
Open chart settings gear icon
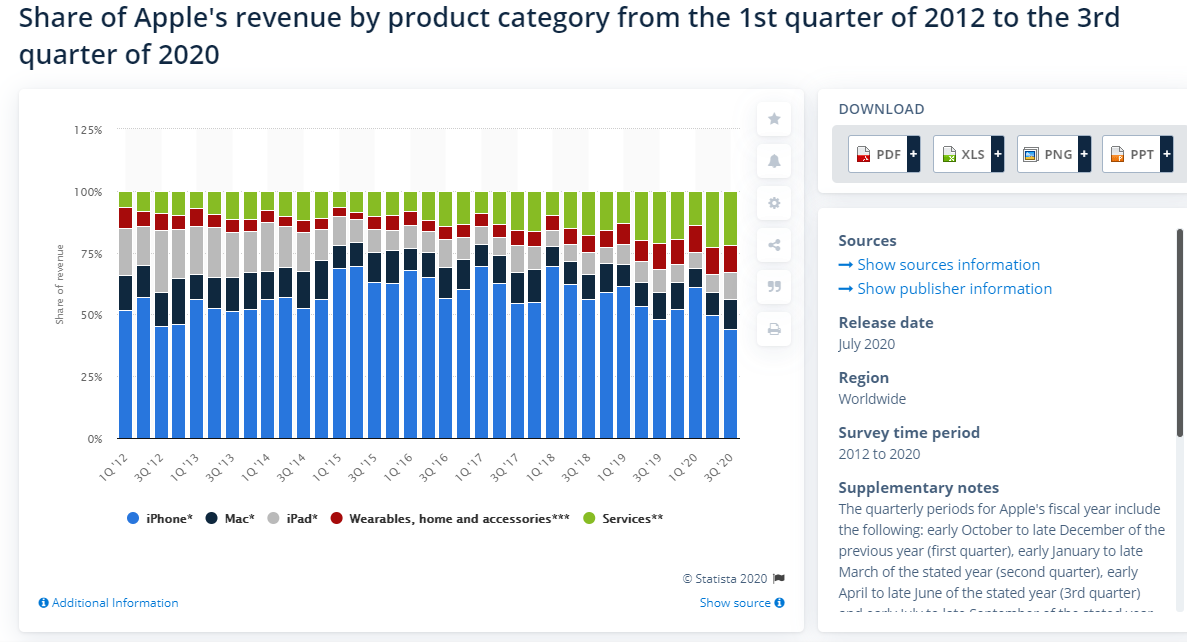tap(774, 203)
